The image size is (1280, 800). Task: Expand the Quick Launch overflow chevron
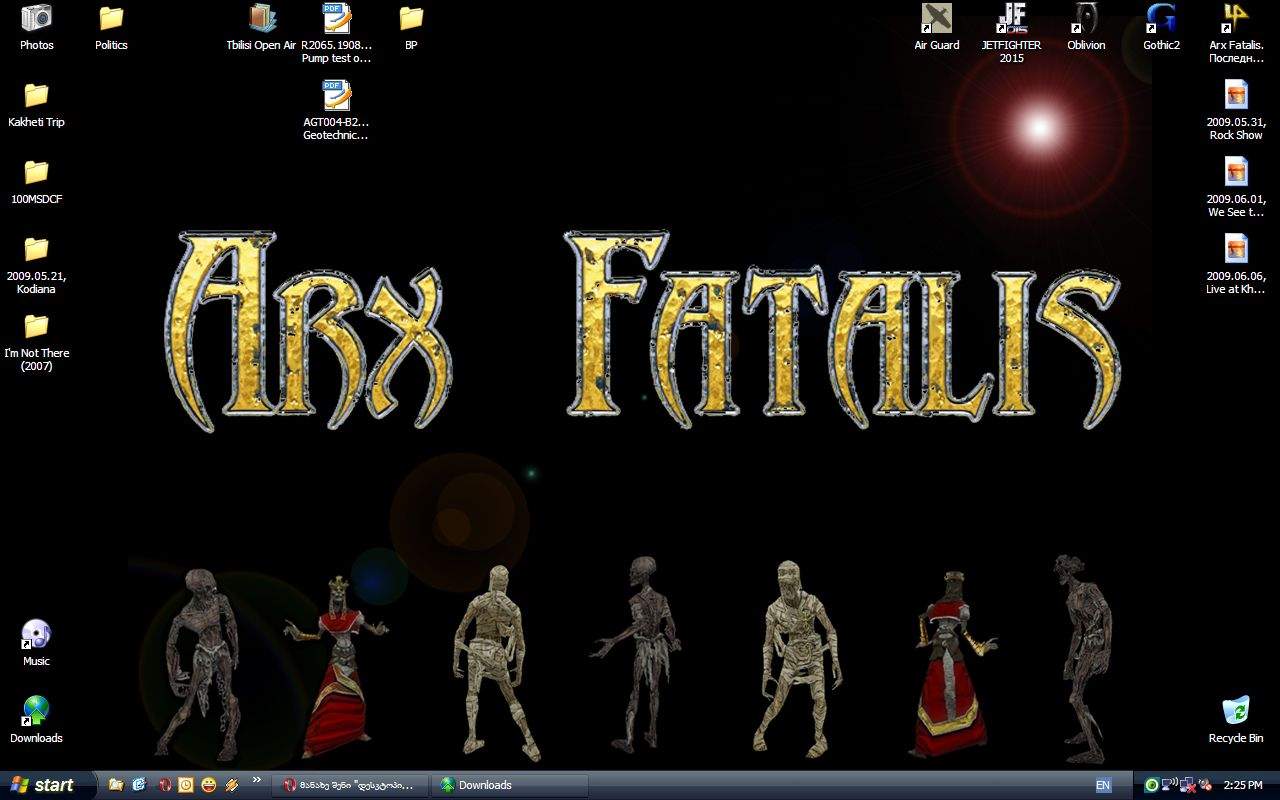[x=256, y=780]
